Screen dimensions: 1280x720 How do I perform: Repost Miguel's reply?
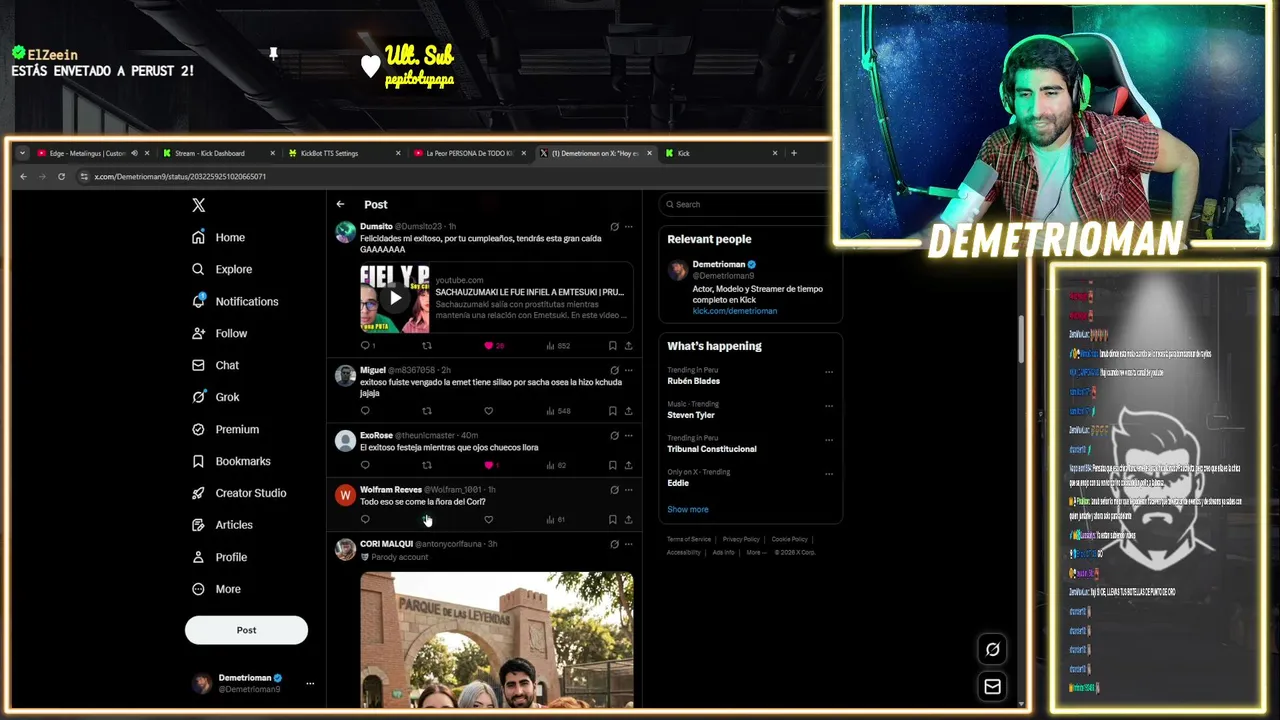coord(427,411)
